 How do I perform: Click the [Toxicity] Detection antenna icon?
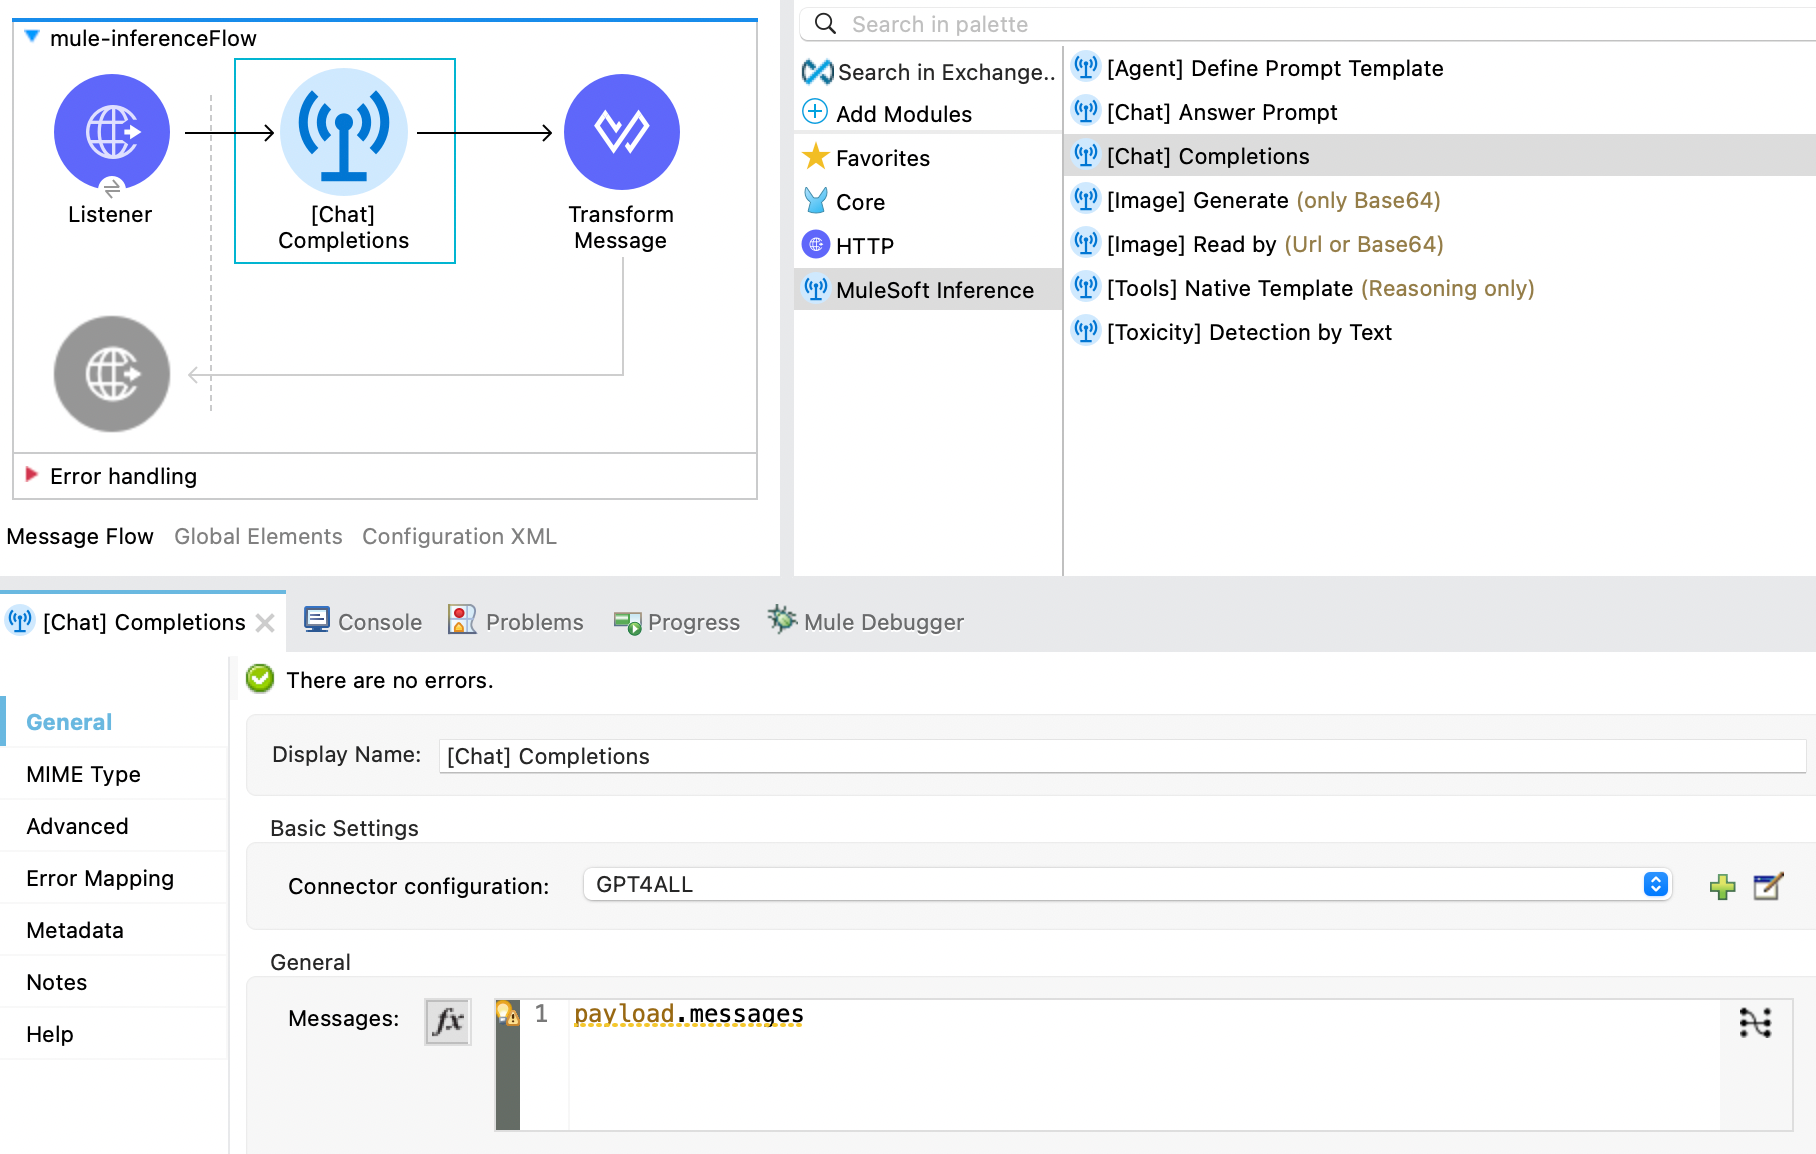1085,331
